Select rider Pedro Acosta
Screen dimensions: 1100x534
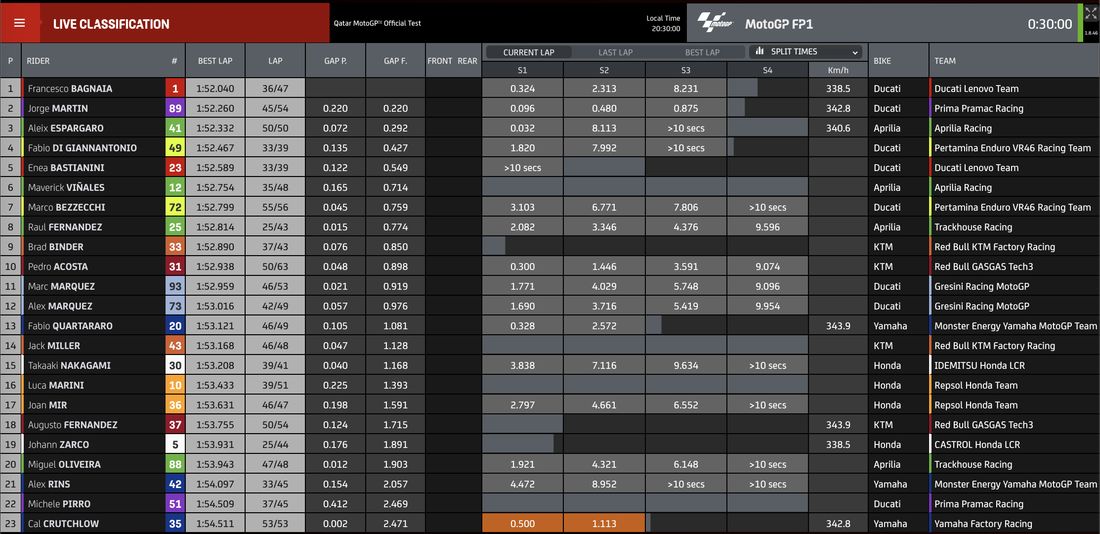click(x=58, y=267)
